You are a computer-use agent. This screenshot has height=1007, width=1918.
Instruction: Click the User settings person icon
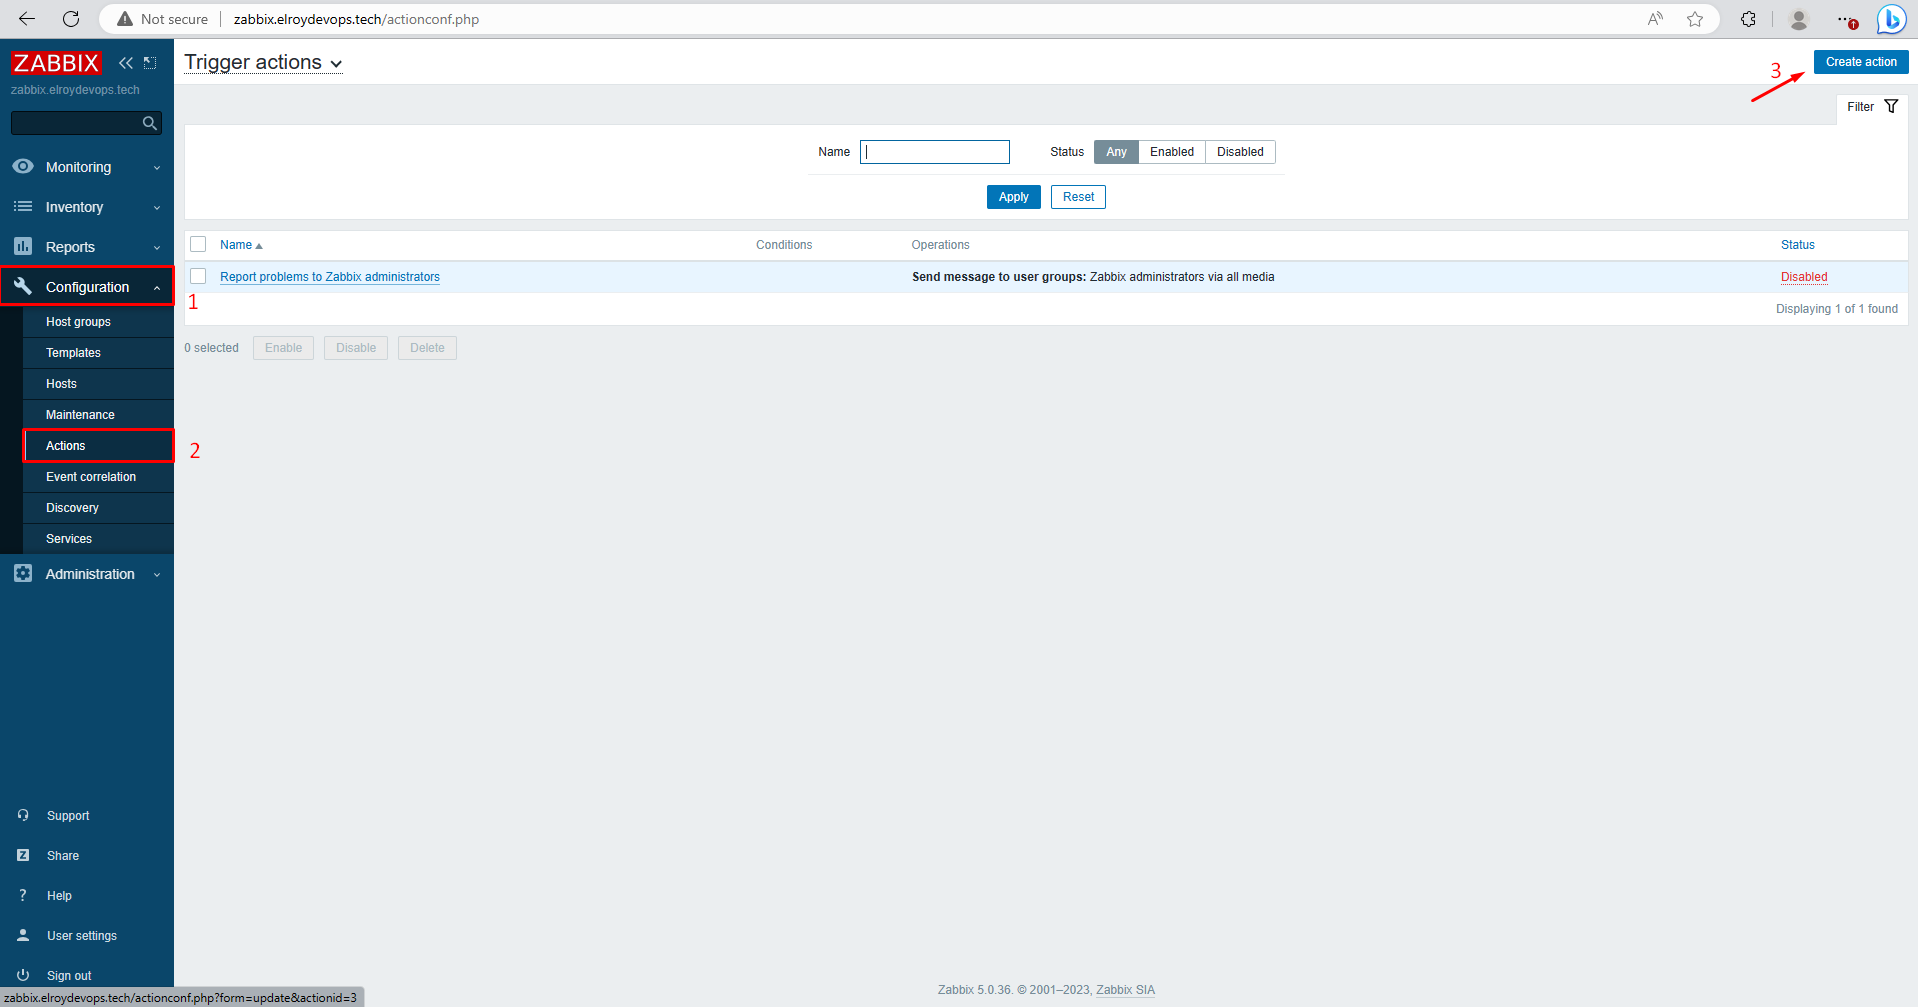pos(23,935)
